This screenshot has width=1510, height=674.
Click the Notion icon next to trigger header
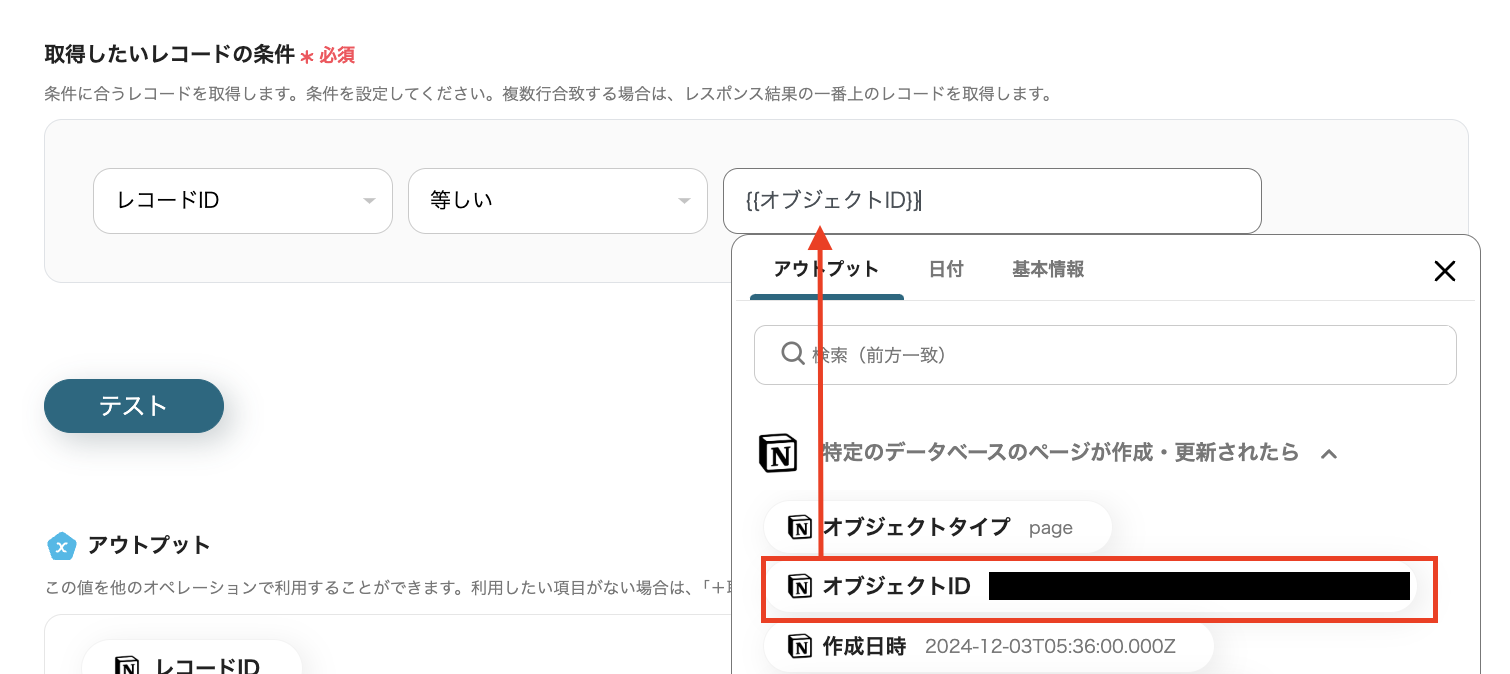[779, 452]
